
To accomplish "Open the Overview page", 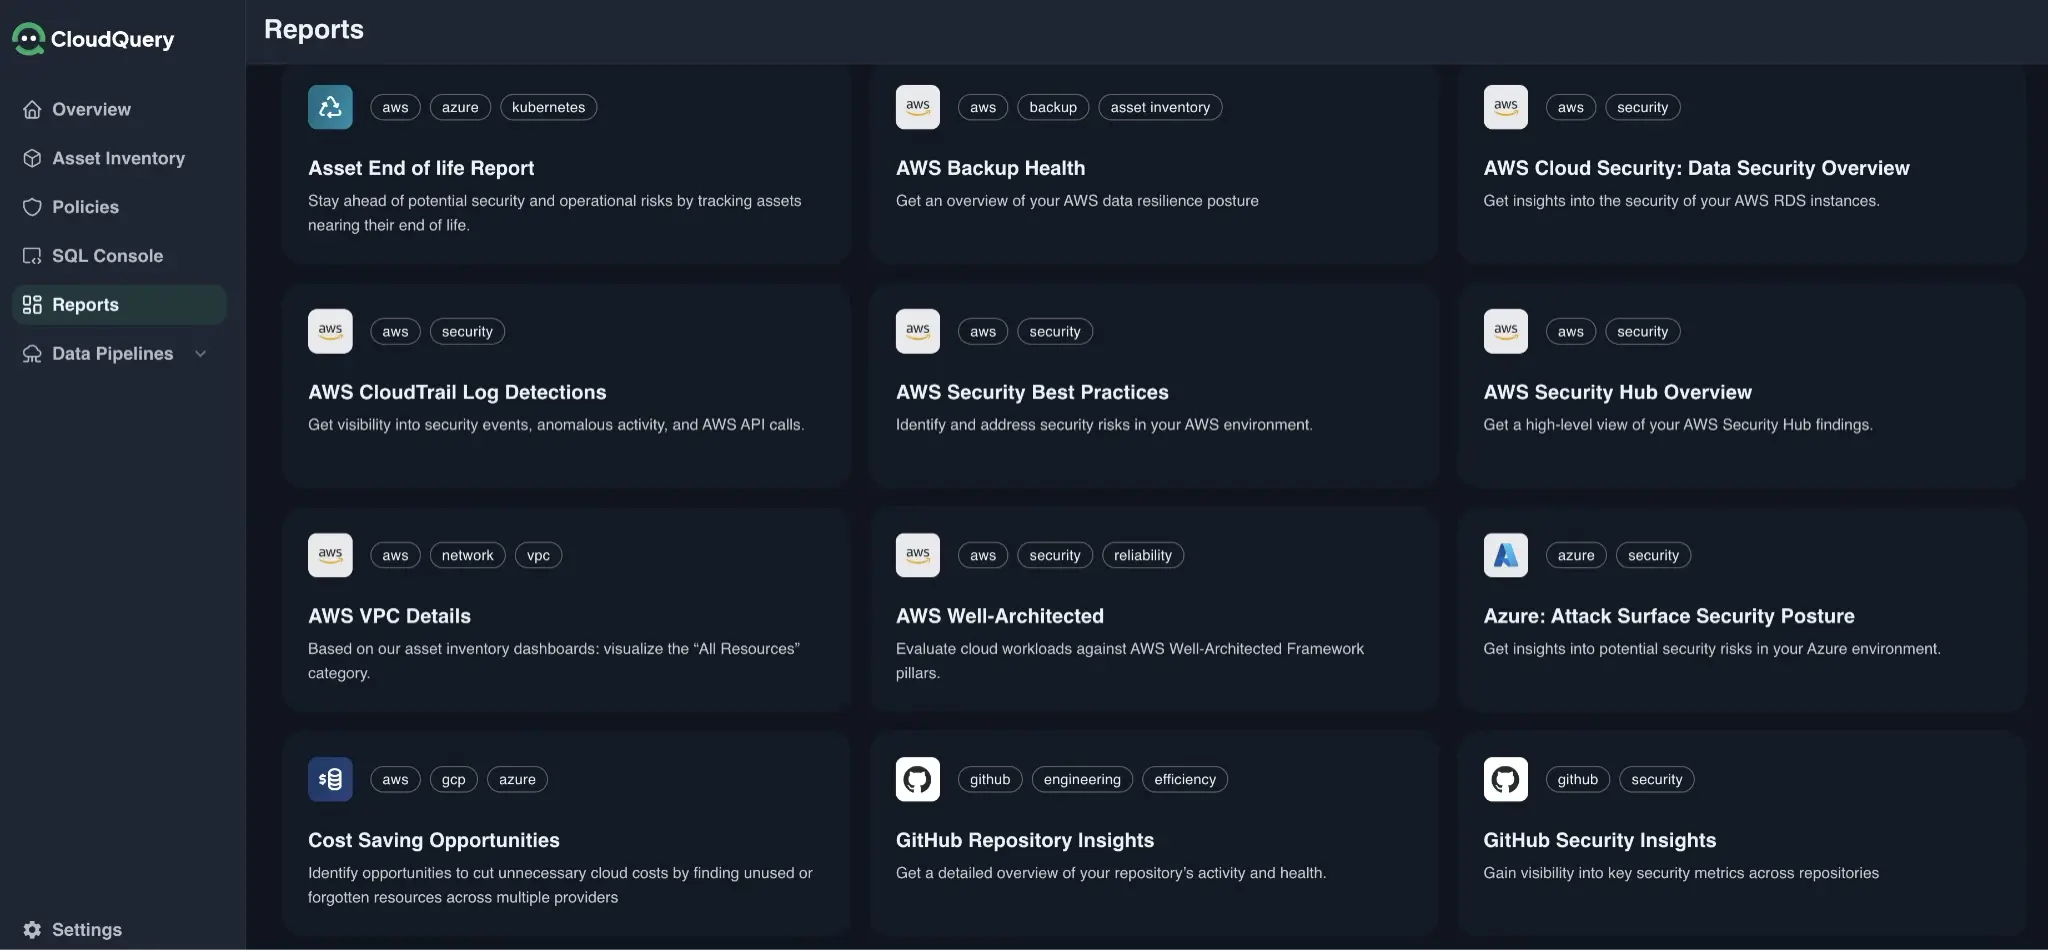I will pyautogui.click(x=119, y=109).
